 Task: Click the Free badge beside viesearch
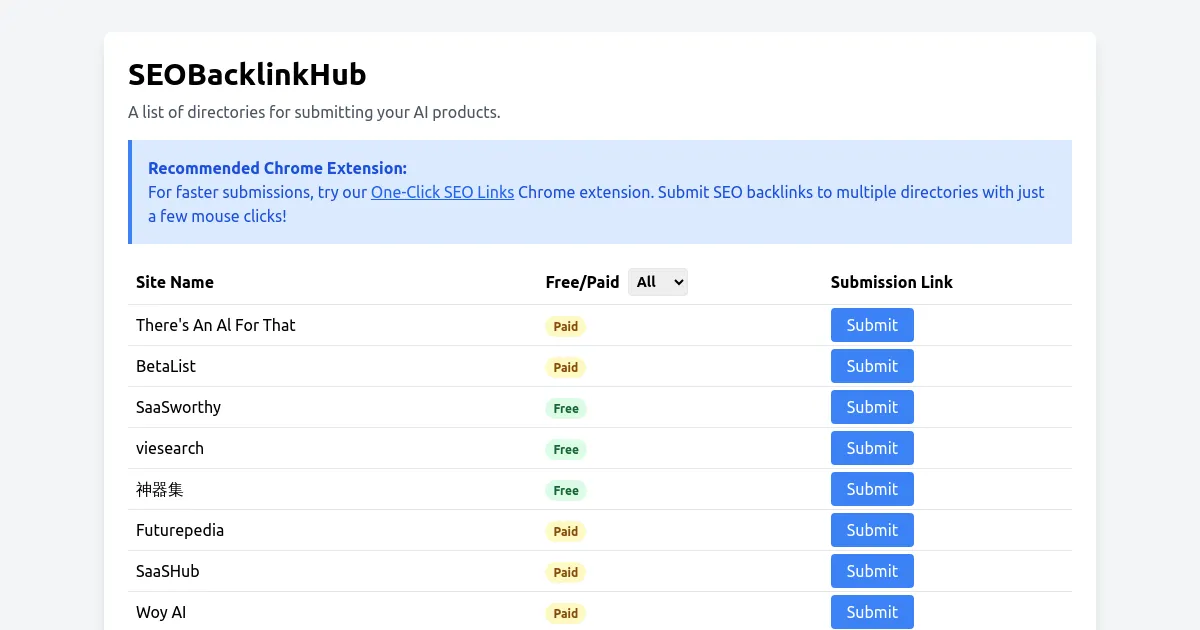tap(565, 449)
